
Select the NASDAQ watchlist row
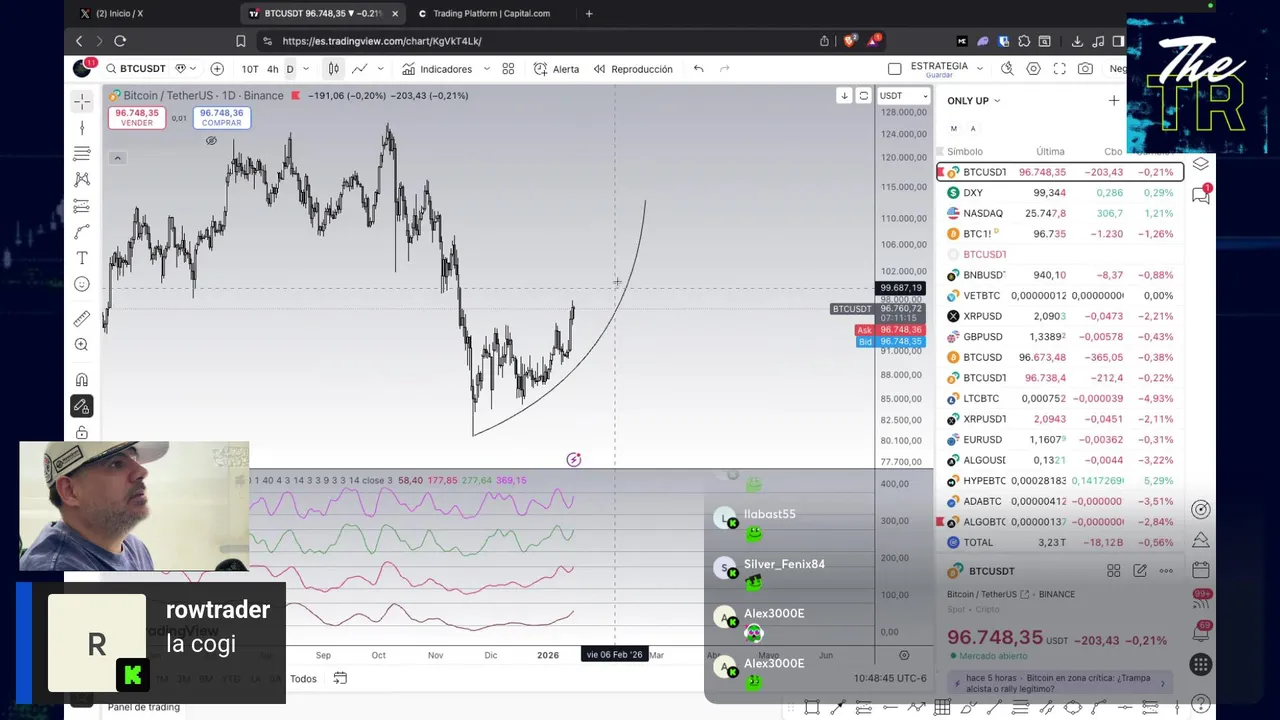pos(1060,213)
